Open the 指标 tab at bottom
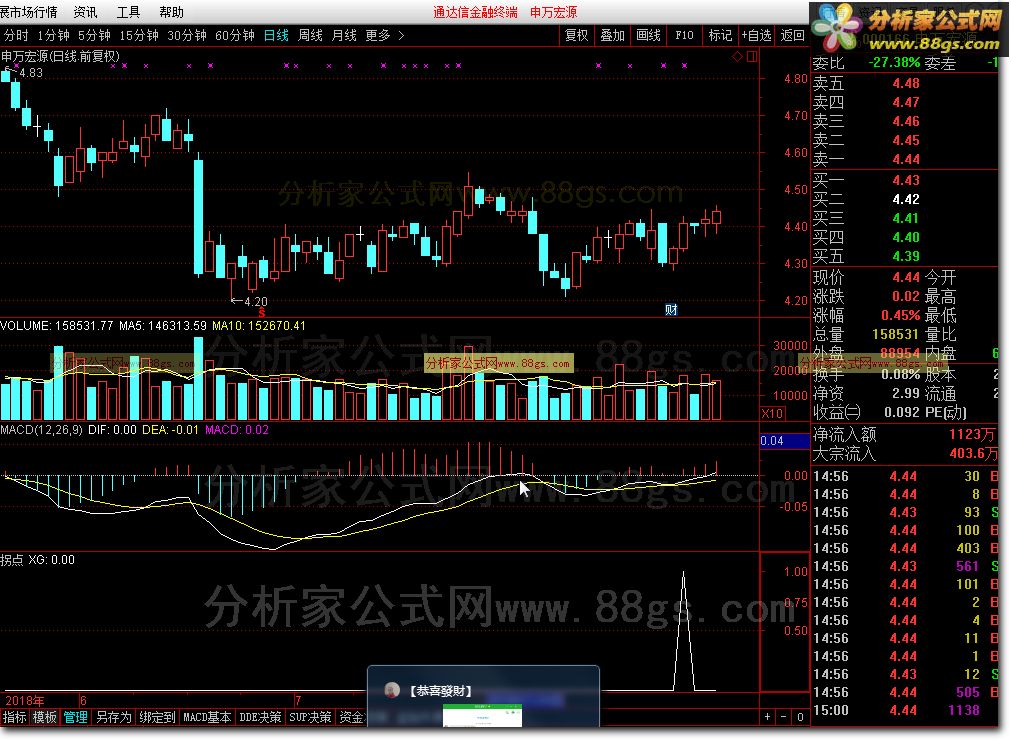The image size is (1011, 740). (x=14, y=717)
